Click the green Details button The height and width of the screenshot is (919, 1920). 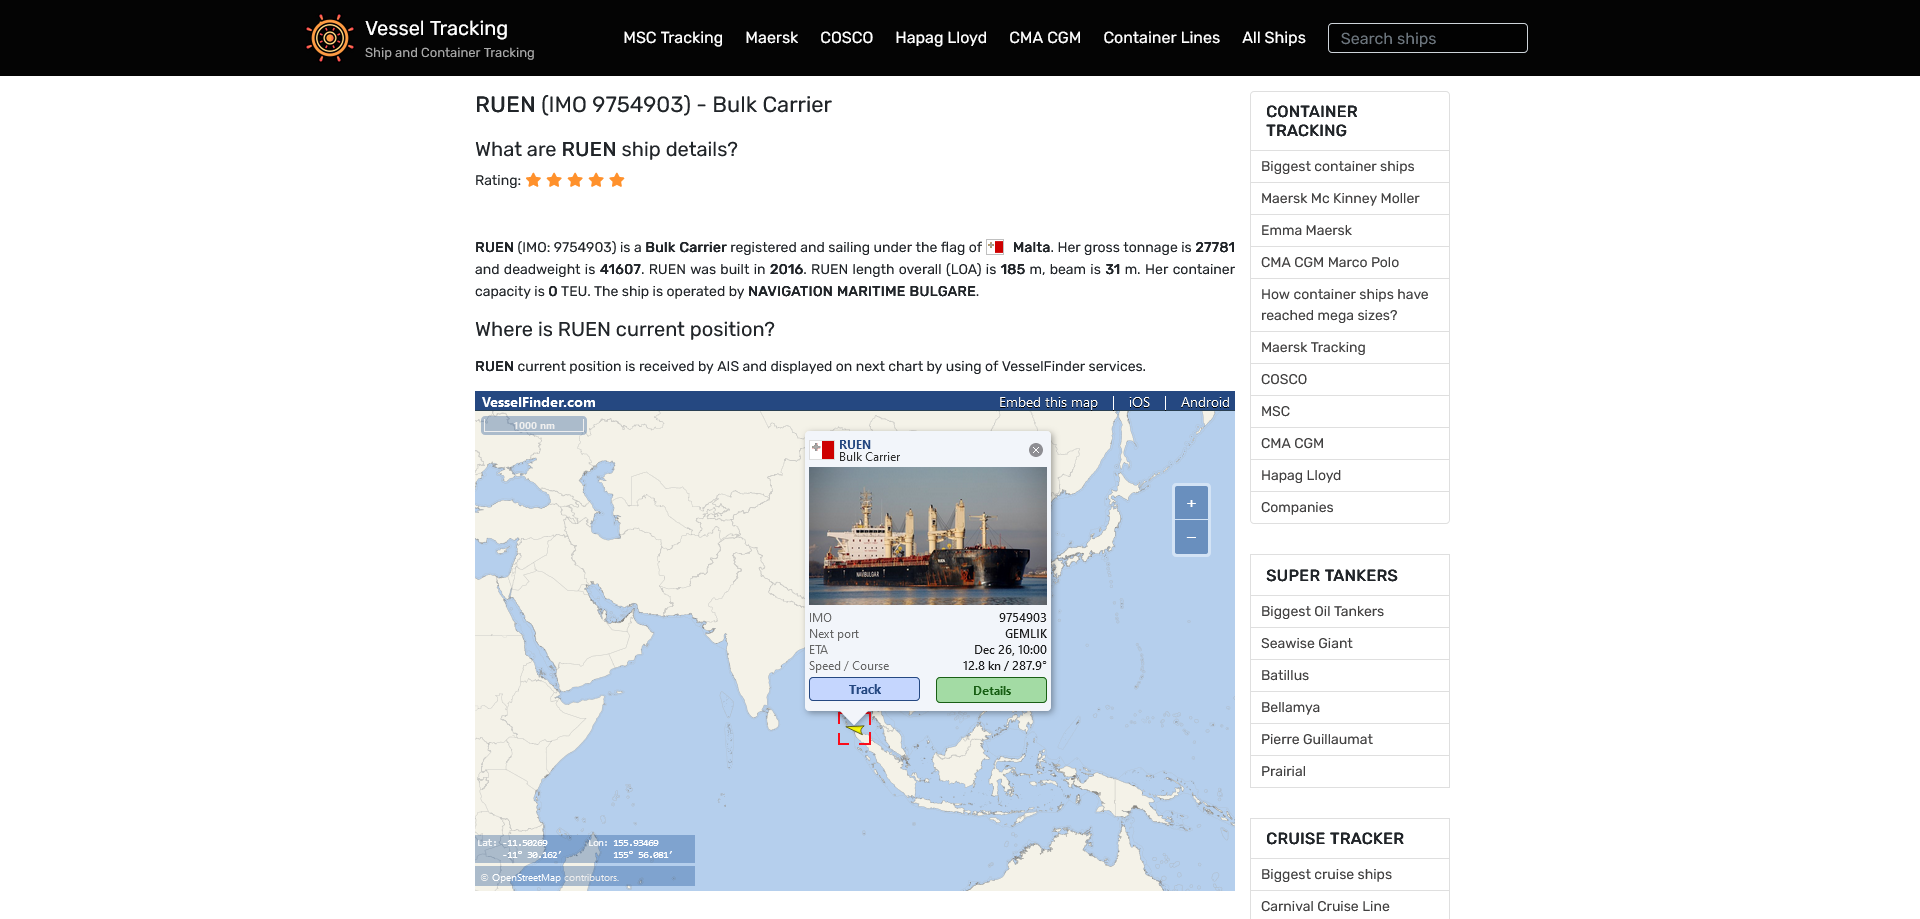pyautogui.click(x=991, y=690)
